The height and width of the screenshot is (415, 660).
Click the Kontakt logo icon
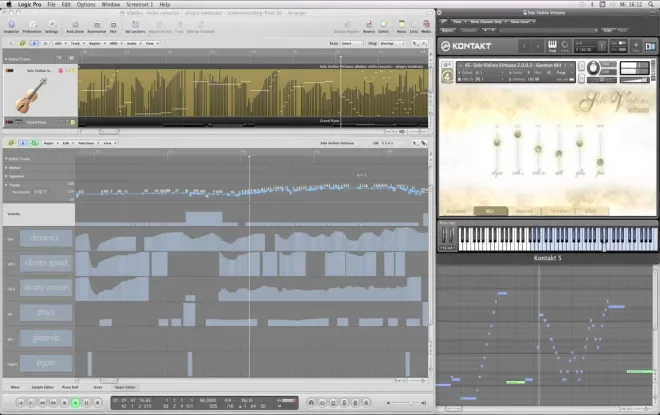445,46
